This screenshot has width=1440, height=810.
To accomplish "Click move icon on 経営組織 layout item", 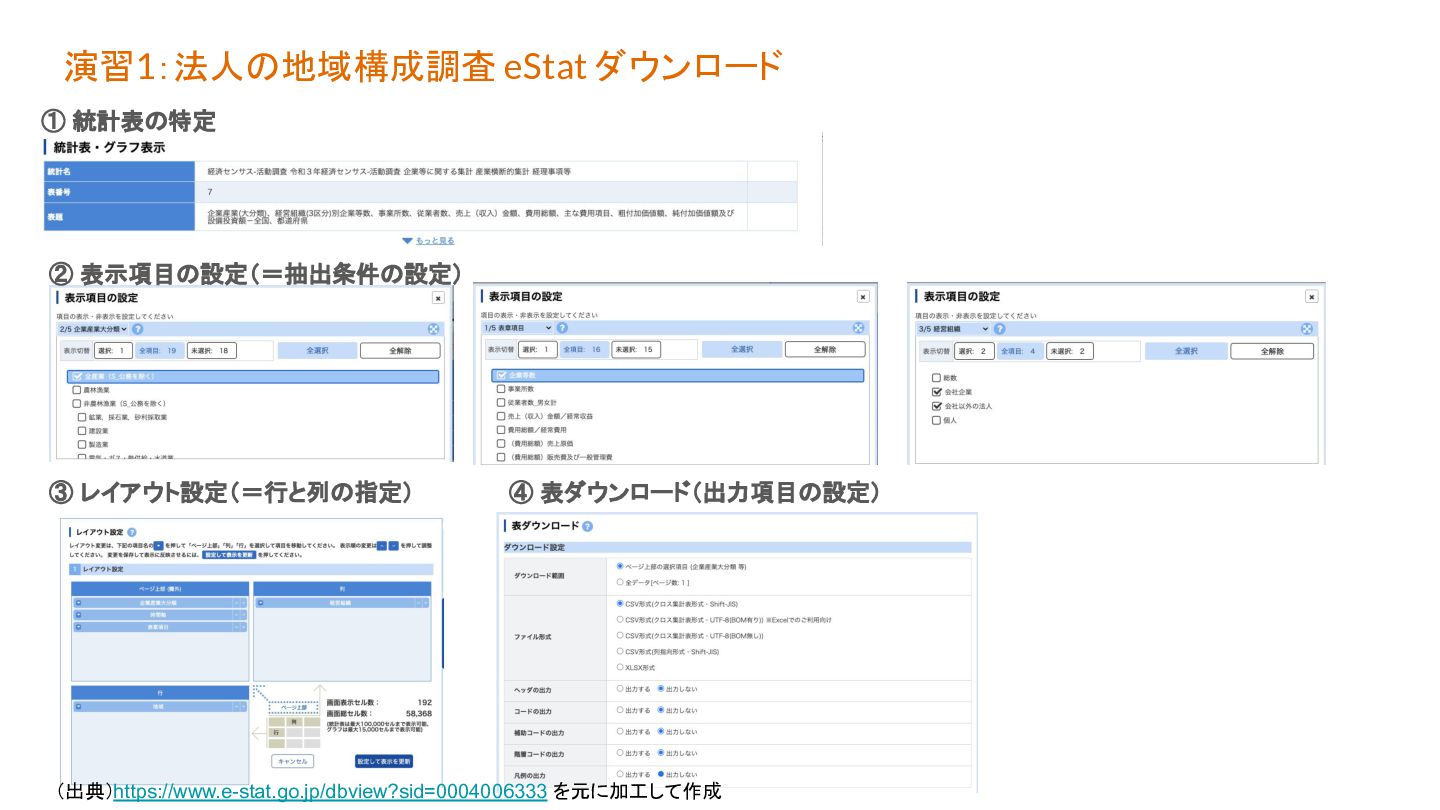I will click(260, 603).
